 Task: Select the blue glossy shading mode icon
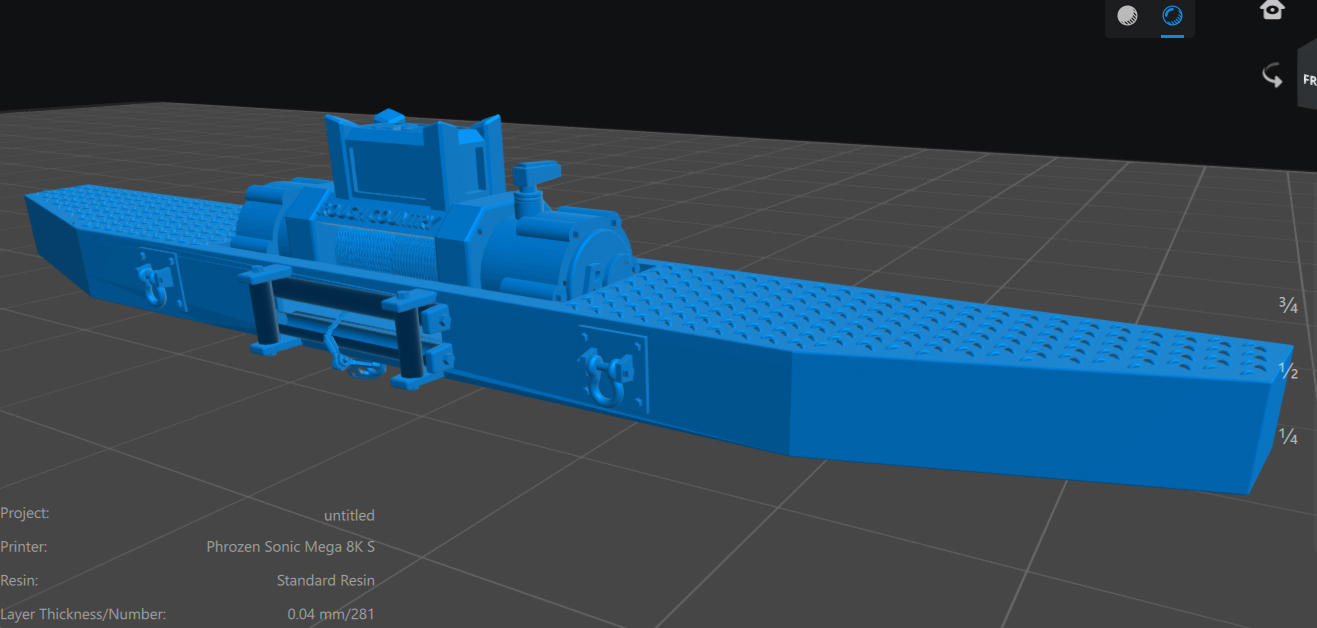1172,16
